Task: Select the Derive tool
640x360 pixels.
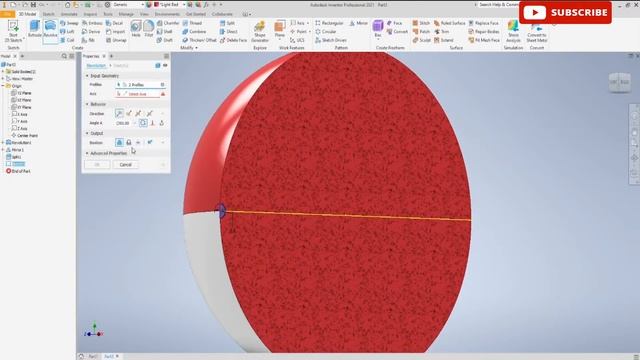Action: pyautogui.click(x=91, y=31)
